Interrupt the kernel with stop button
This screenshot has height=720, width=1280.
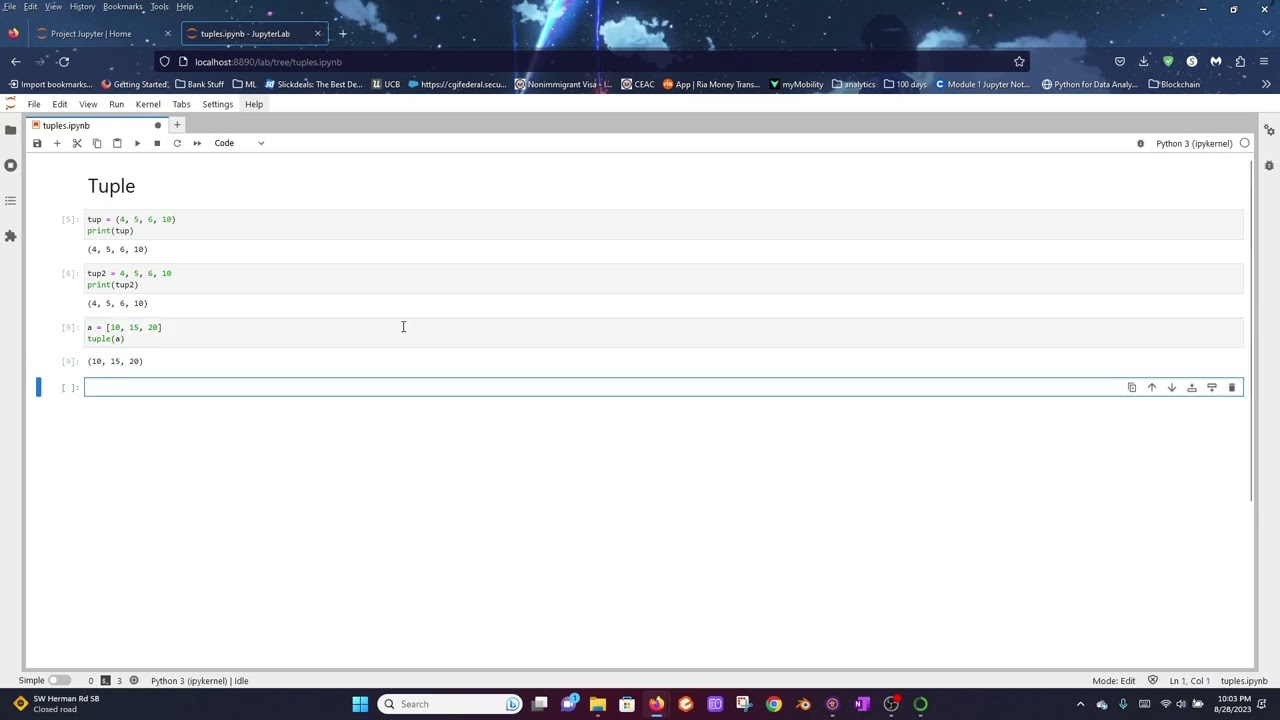157,143
